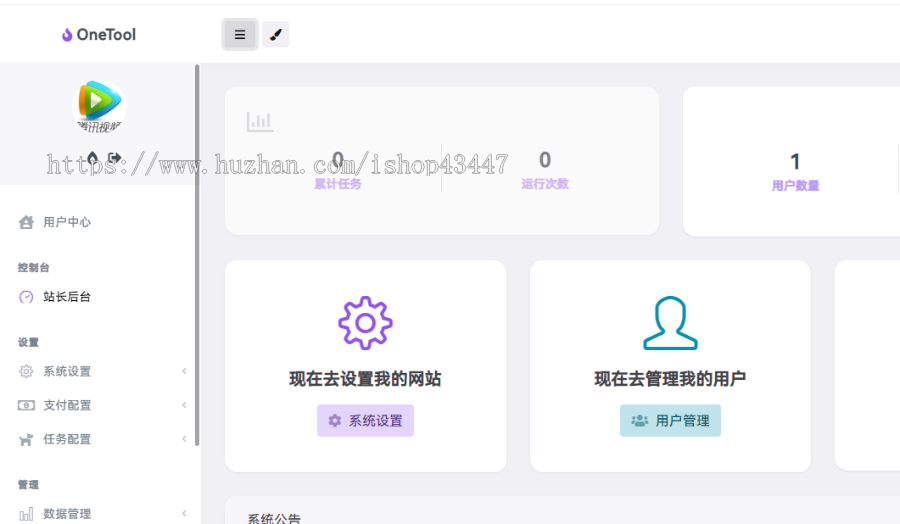The image size is (900, 524).
Task: Open 系统设置 sidebar menu item
Action: point(67,371)
